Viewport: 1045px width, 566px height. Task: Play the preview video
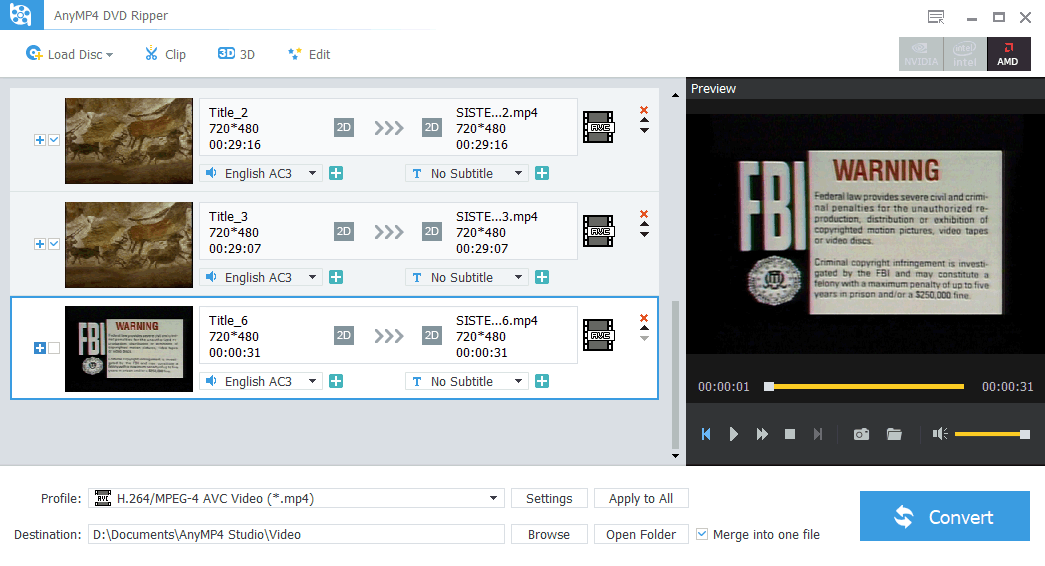tap(734, 434)
